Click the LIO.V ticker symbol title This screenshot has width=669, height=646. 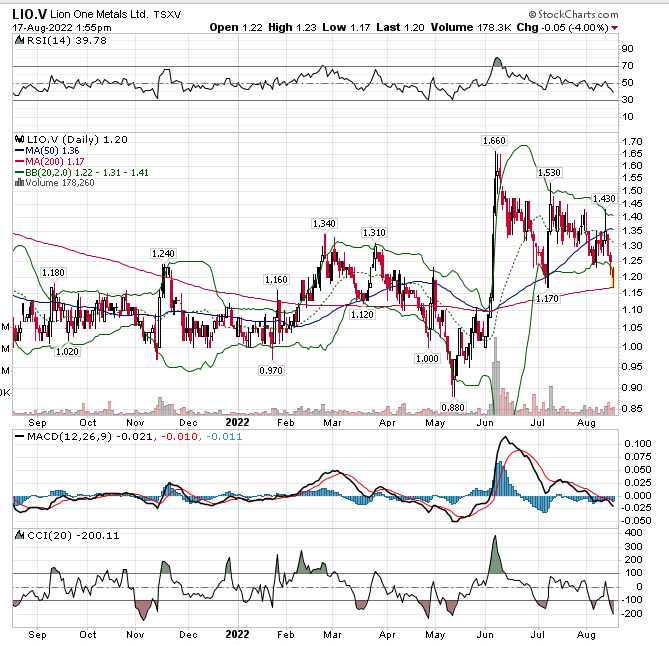pos(29,15)
